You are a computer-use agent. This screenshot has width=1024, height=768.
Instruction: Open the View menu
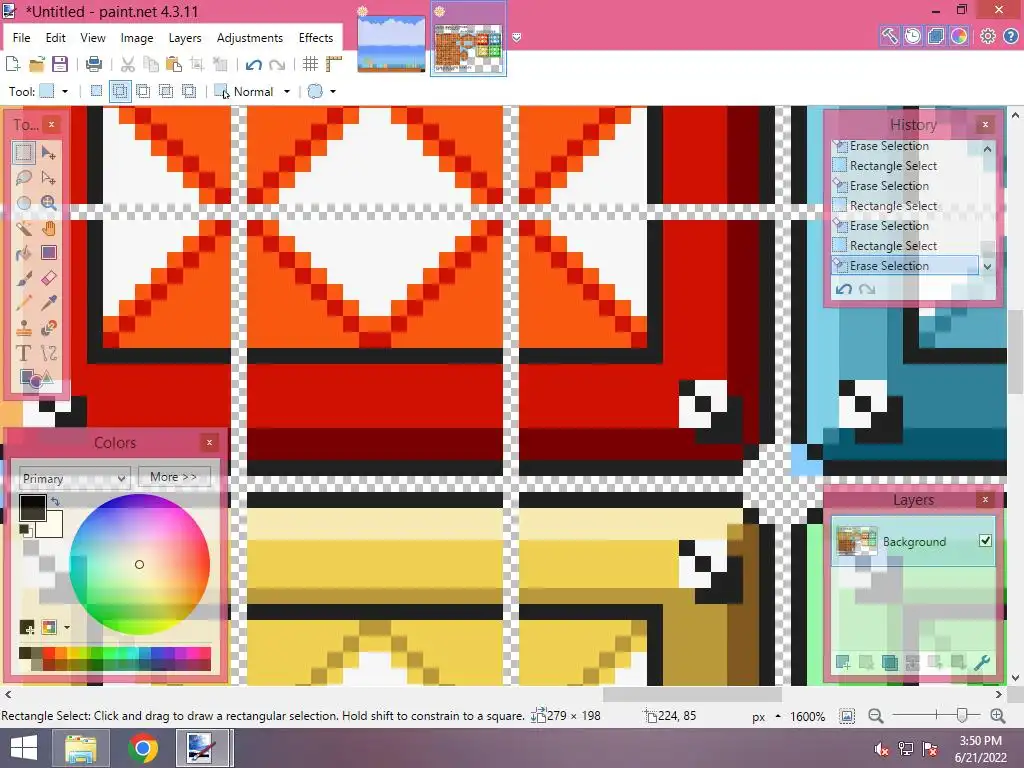[x=93, y=38]
